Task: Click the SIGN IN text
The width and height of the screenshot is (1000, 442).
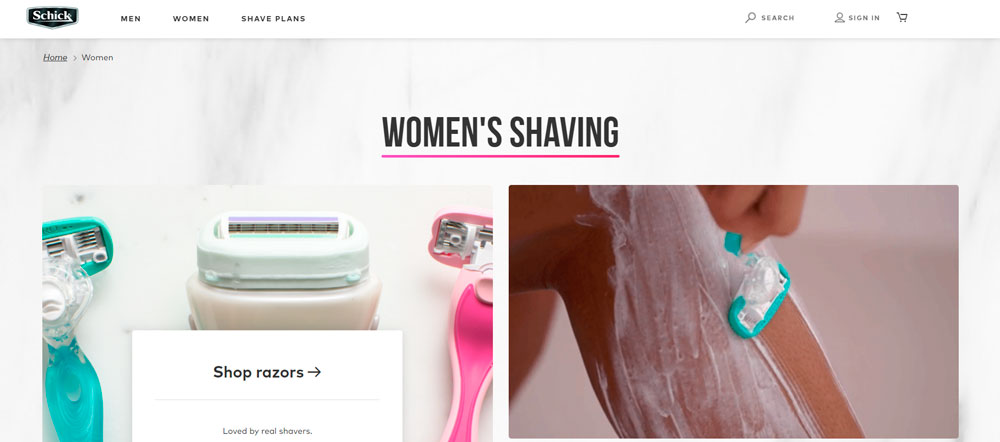Action: [x=864, y=18]
